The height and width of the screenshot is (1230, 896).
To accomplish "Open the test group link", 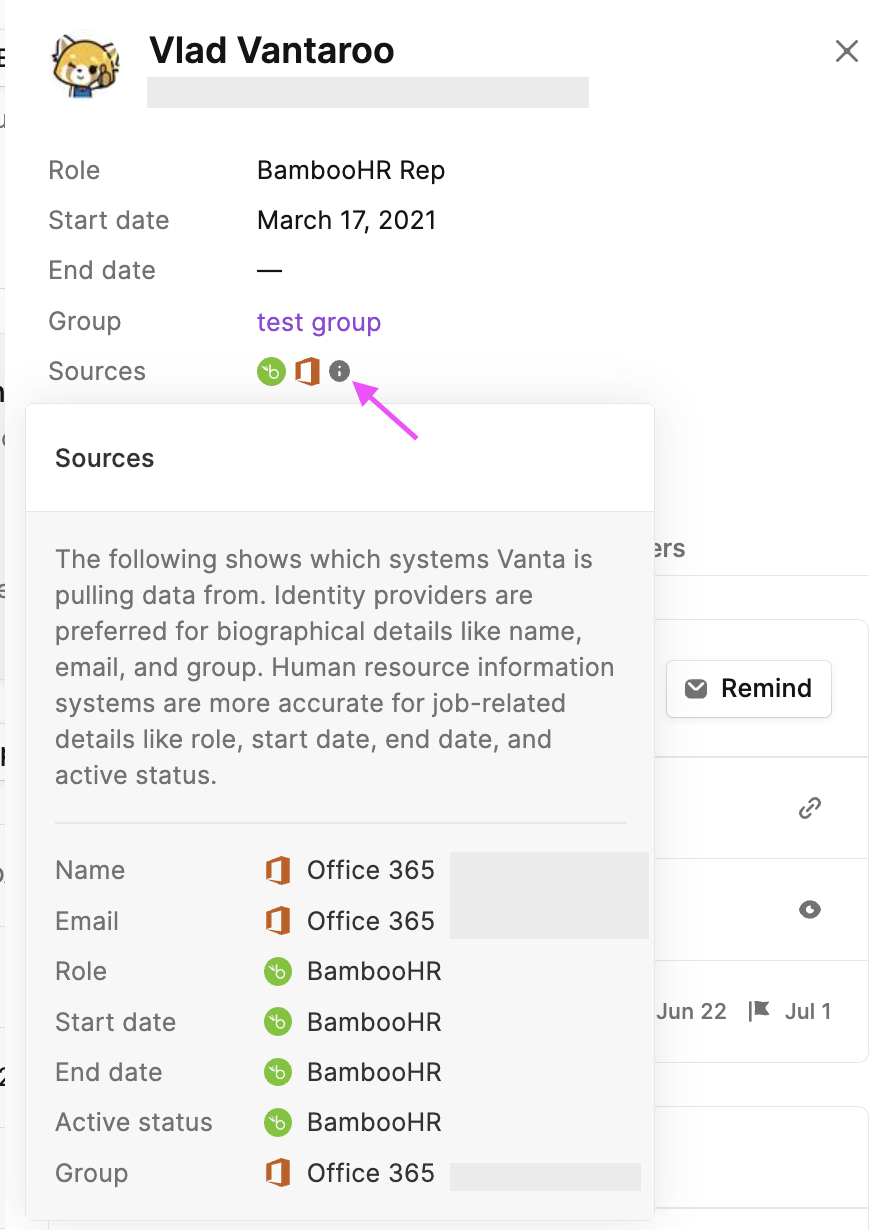I will coord(319,322).
